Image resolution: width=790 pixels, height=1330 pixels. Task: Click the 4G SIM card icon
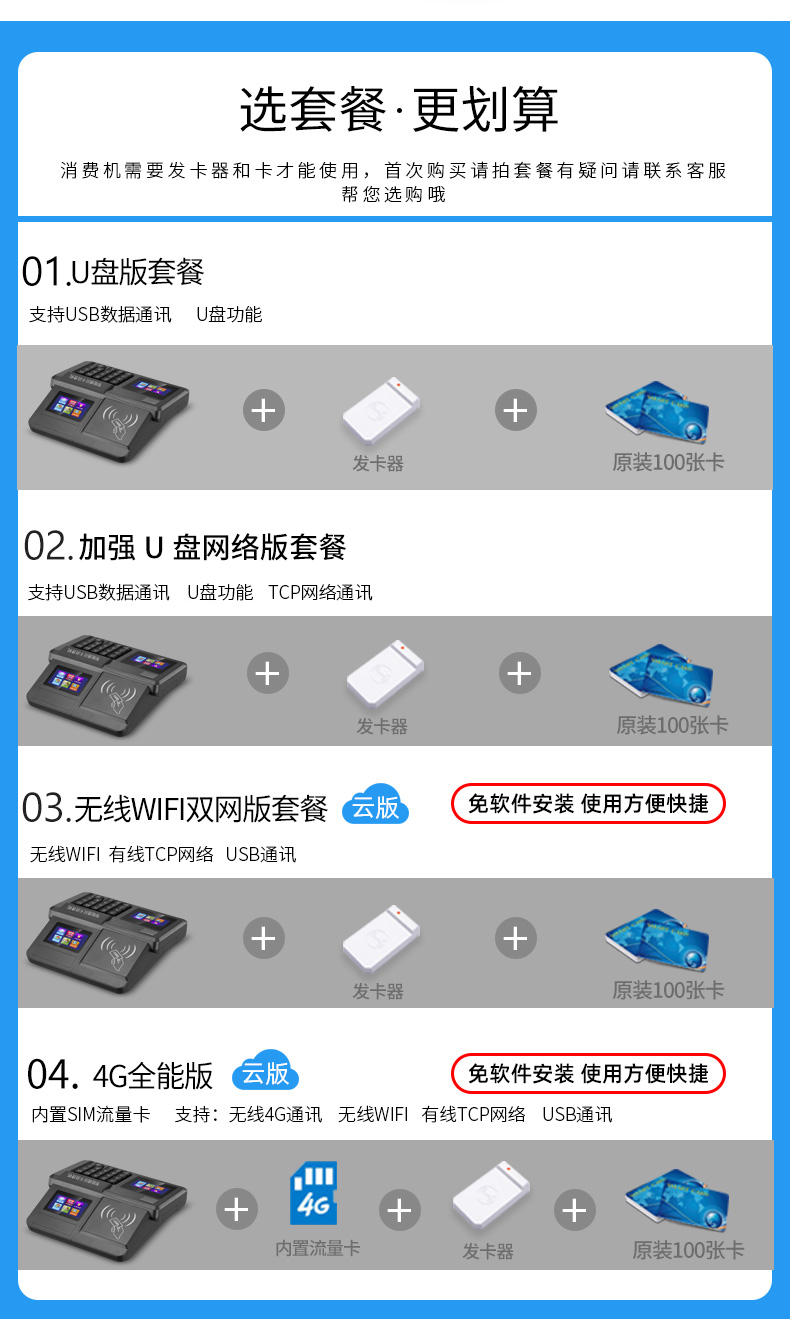click(314, 1193)
